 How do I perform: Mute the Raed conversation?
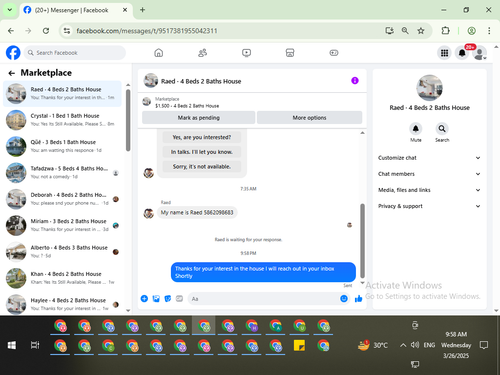[x=416, y=129]
